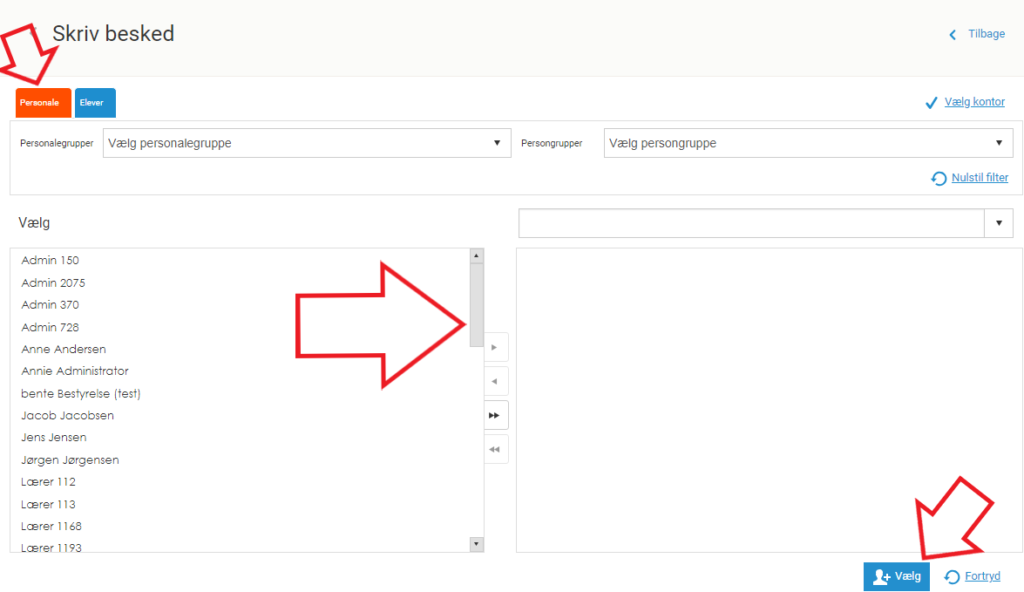
Task: Select Anne Andersen in the list
Action: coord(63,349)
